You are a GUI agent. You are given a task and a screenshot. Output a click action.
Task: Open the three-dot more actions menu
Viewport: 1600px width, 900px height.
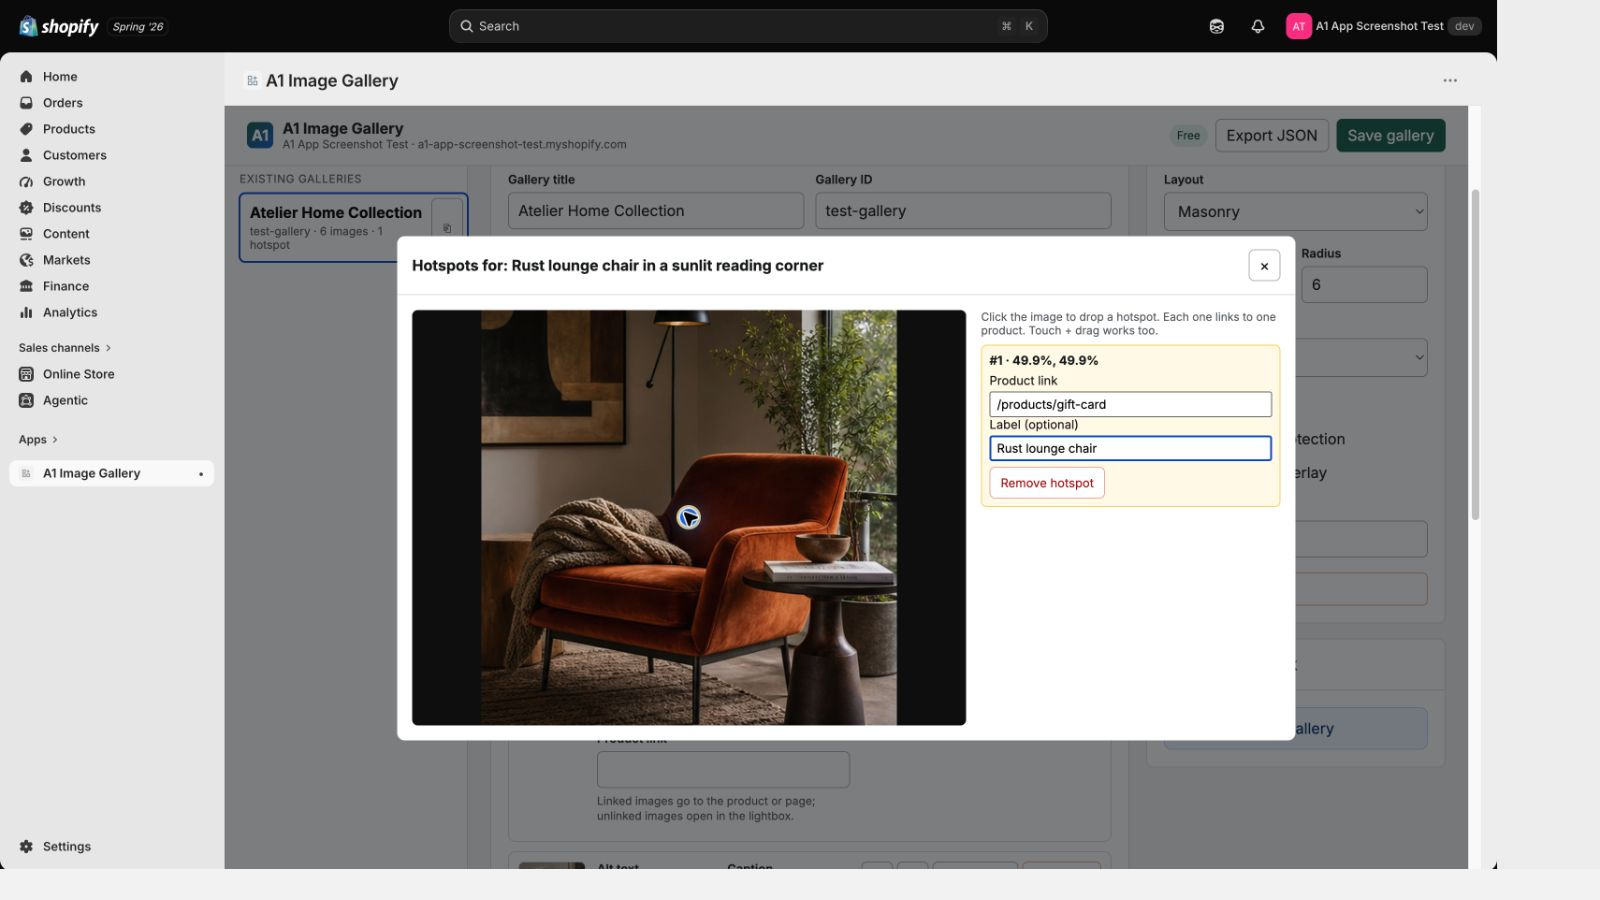[1450, 80]
